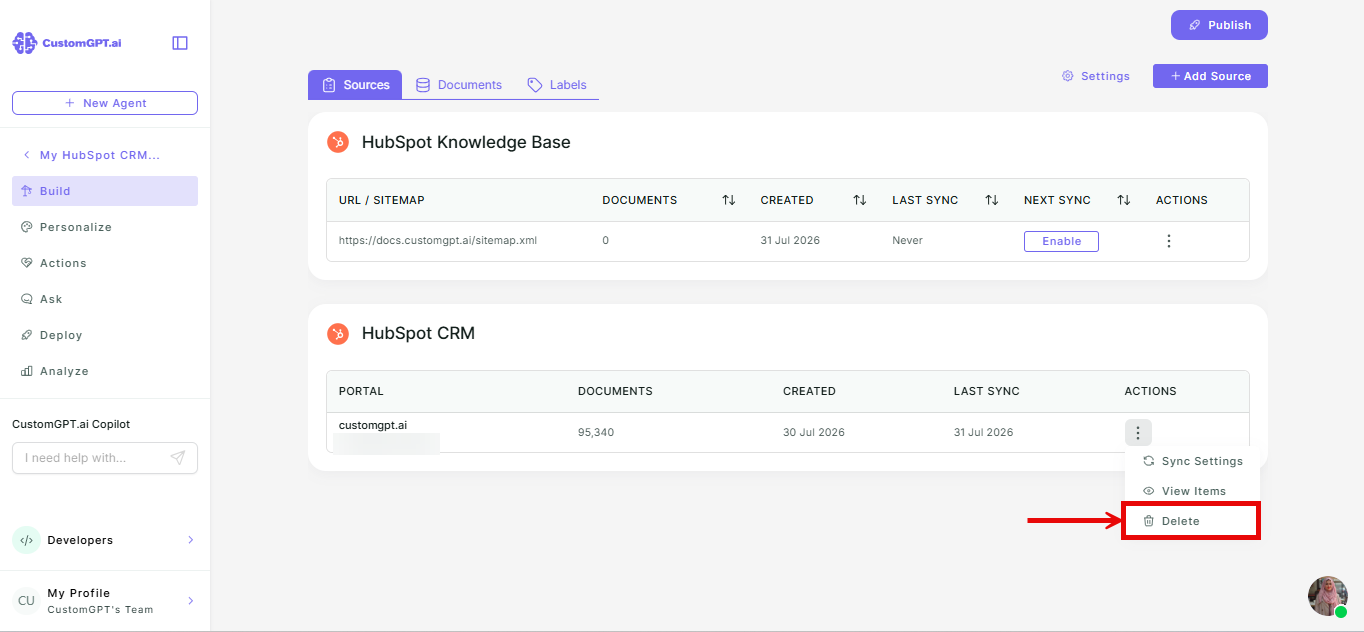Collapse the sidebar panel toggle icon
Viewport: 1364px width, 632px height.
click(x=180, y=43)
